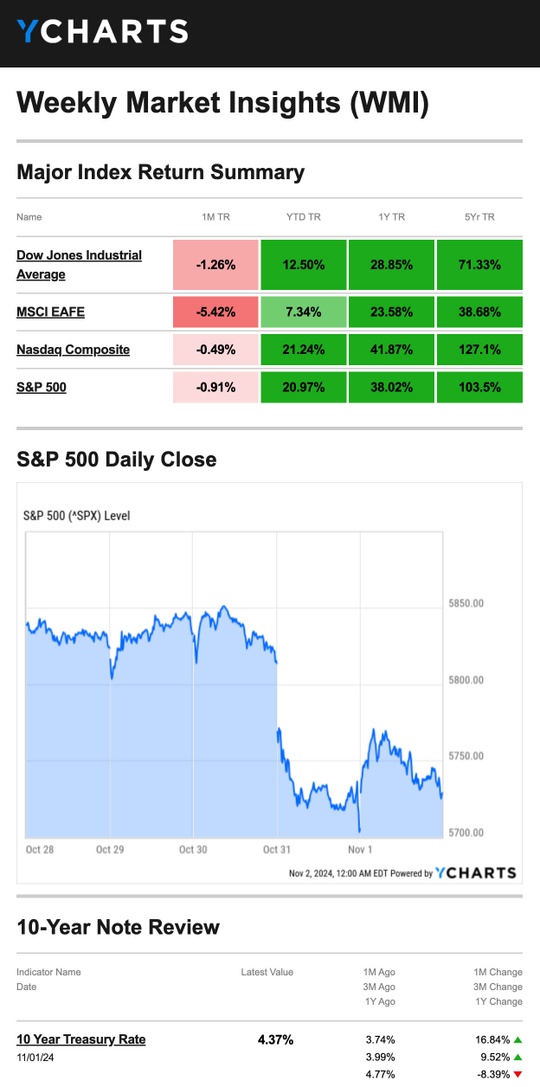Select the Dow Jones 1M TR -1.26% cell
The width and height of the screenshot is (540, 1087).
216,265
